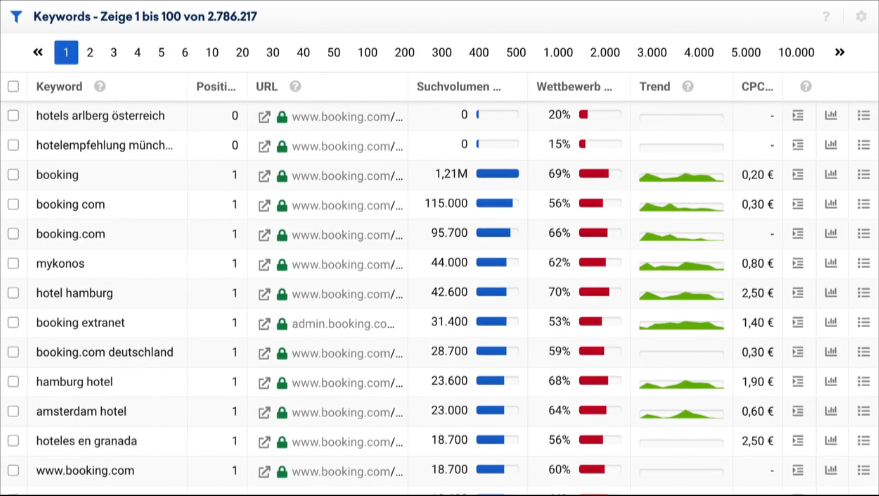This screenshot has height=496, width=879.
Task: Jump to page 10.000
Action: coord(796,53)
